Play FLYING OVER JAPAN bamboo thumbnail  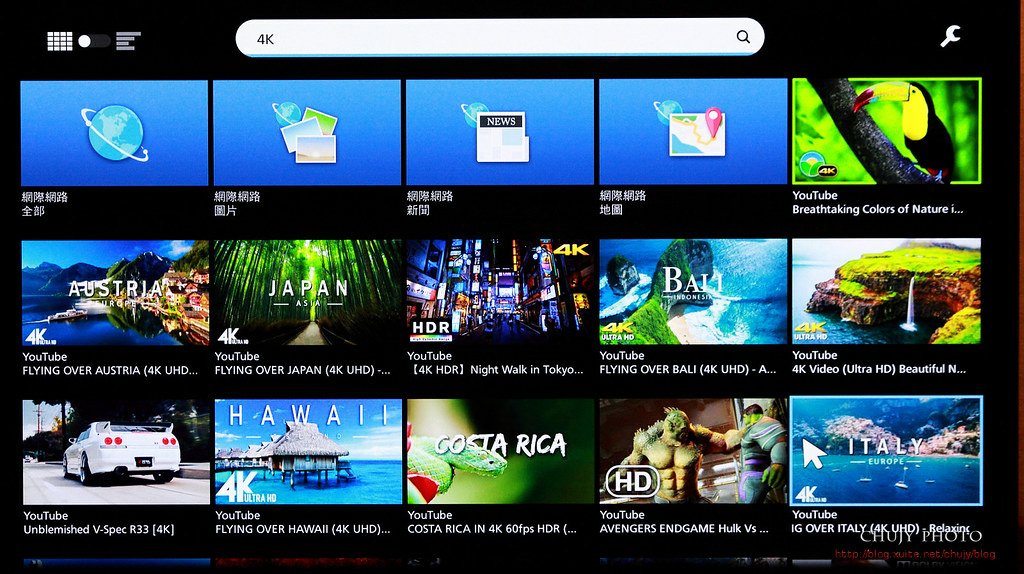point(308,292)
